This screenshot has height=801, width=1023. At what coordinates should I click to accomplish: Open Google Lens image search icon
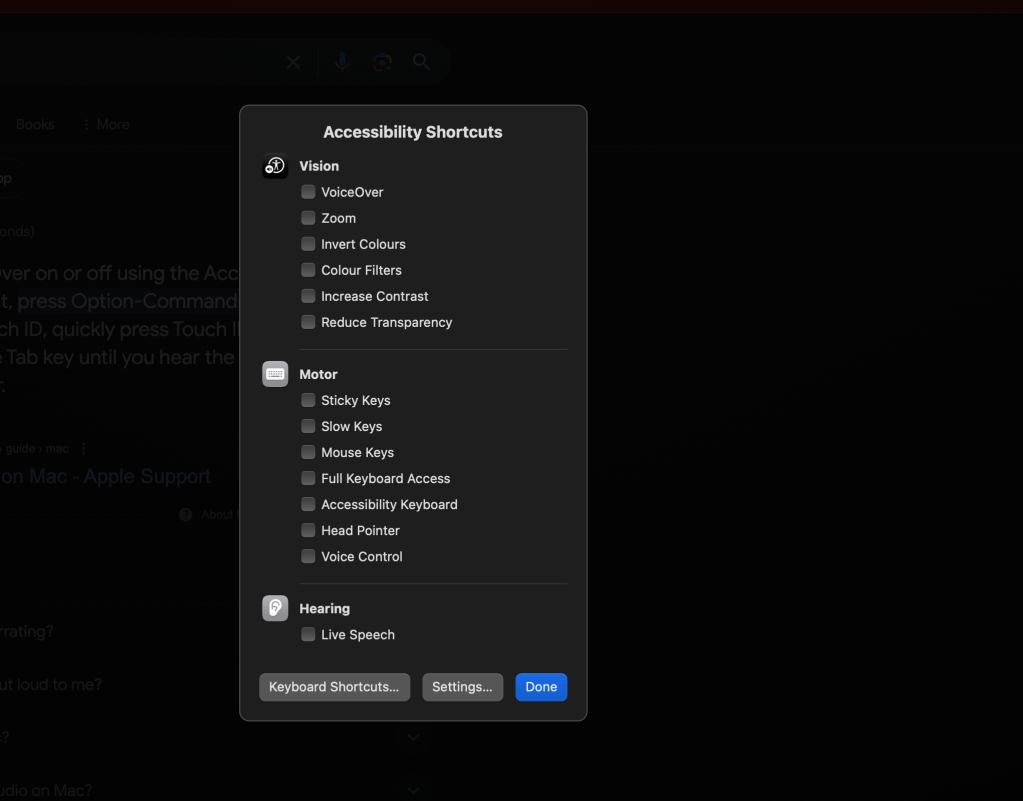tap(382, 62)
